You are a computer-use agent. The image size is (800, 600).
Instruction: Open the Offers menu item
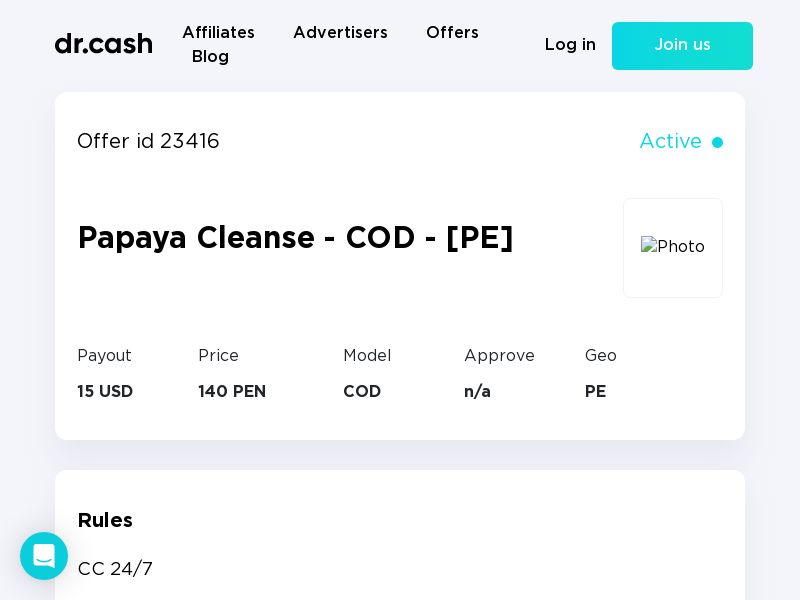pyautogui.click(x=452, y=33)
